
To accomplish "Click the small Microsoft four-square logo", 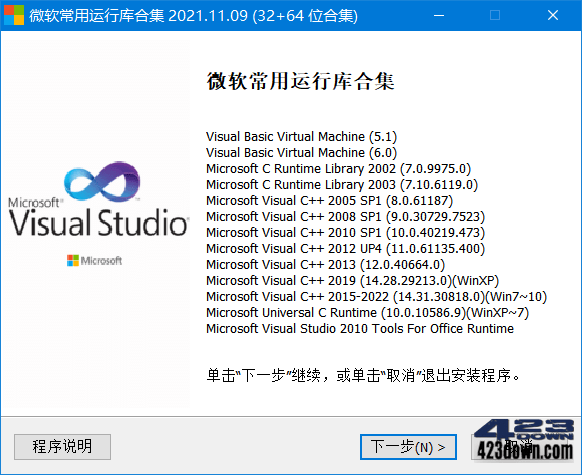I will [x=73, y=261].
